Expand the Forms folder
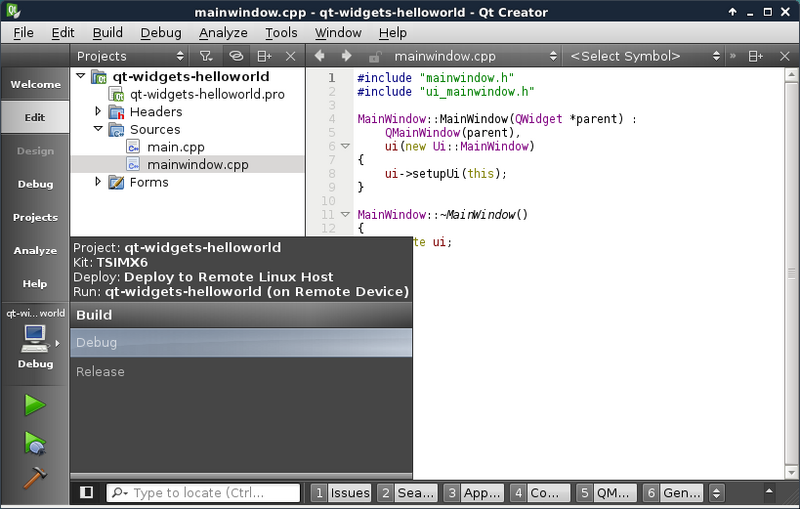 pos(98,182)
